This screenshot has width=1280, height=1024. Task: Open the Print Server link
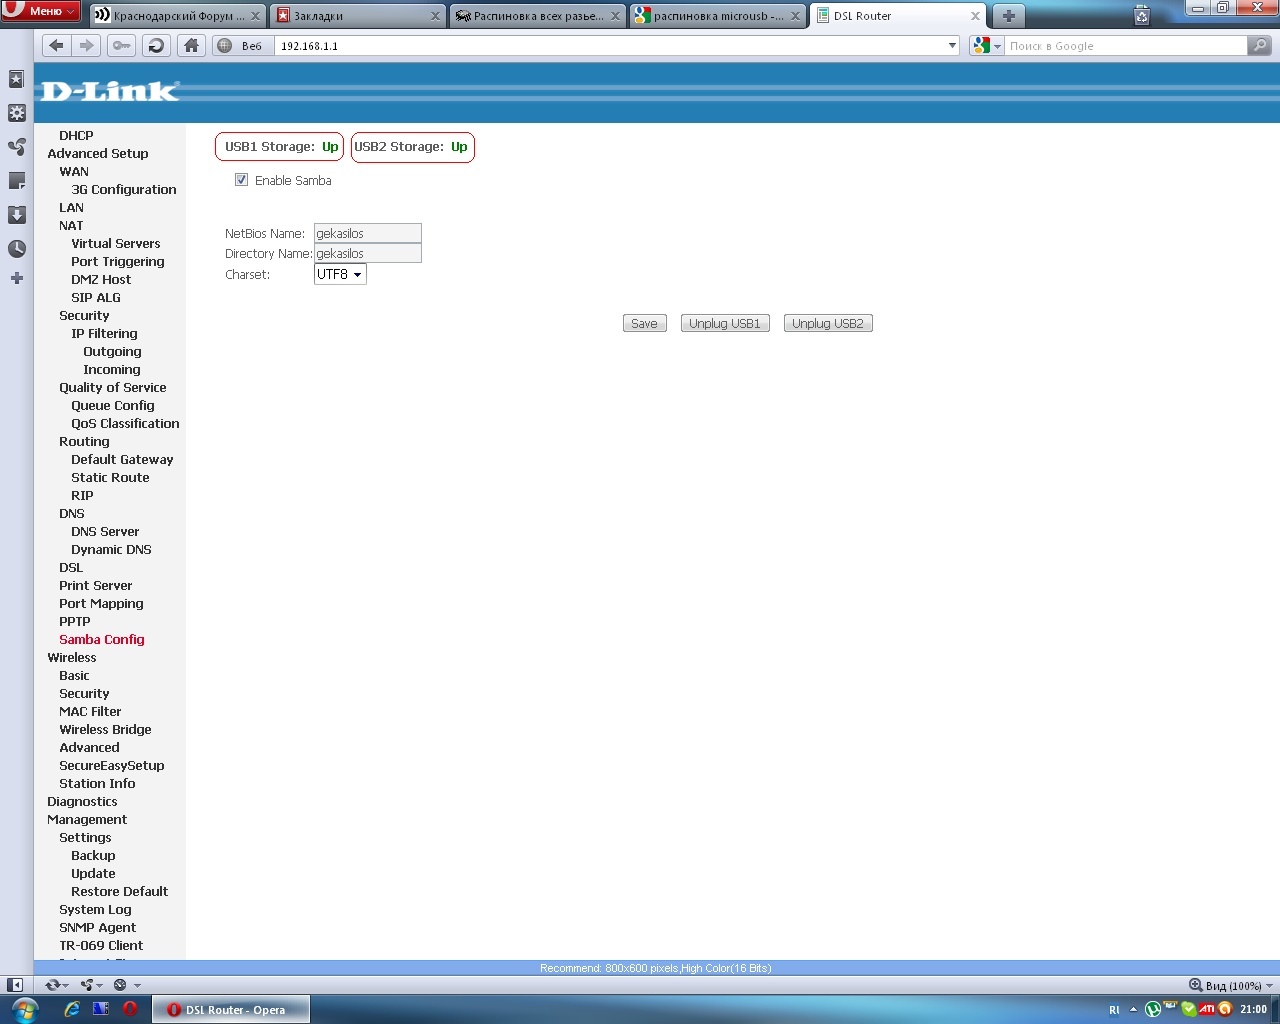[96, 586]
